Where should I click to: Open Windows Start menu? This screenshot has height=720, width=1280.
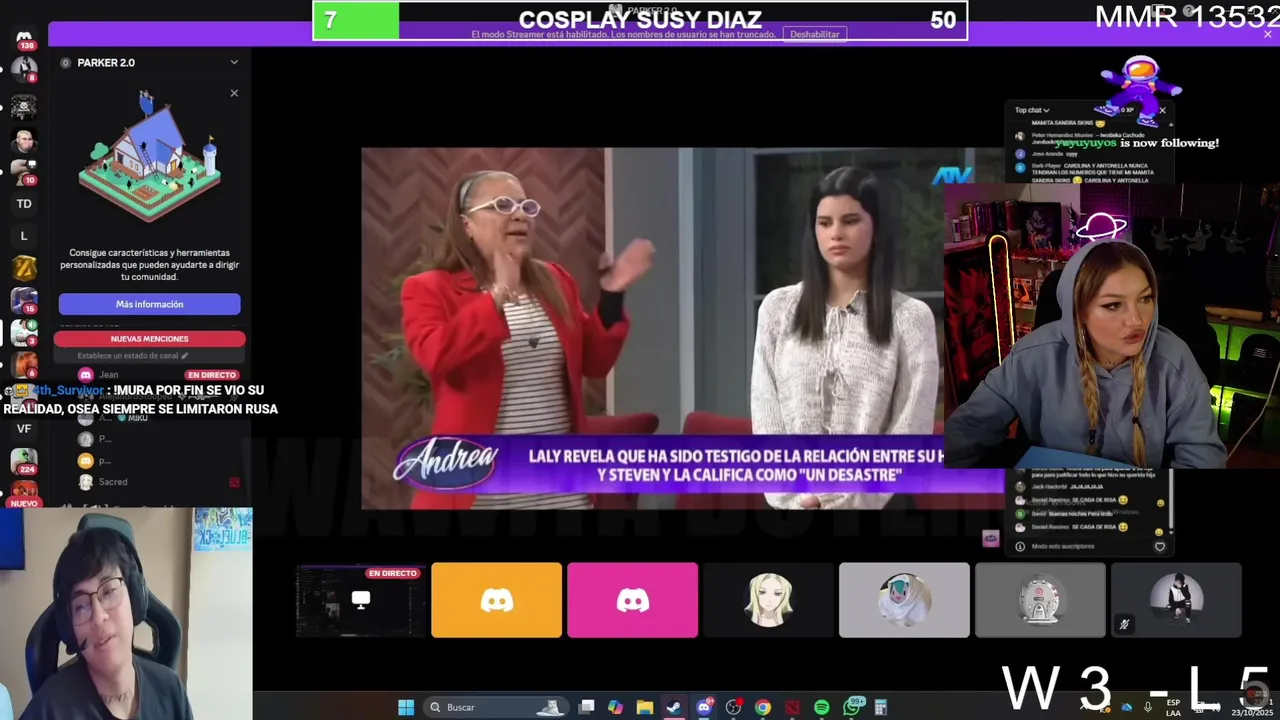point(406,707)
